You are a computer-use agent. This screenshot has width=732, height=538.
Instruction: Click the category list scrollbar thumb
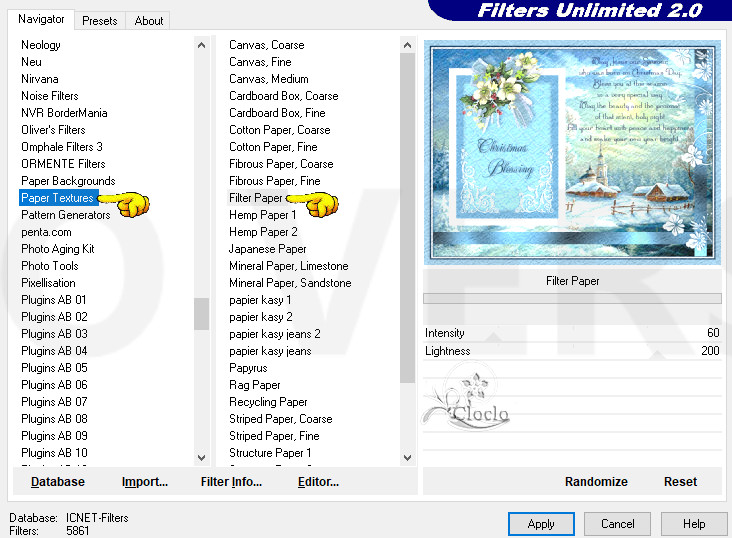[x=202, y=314]
